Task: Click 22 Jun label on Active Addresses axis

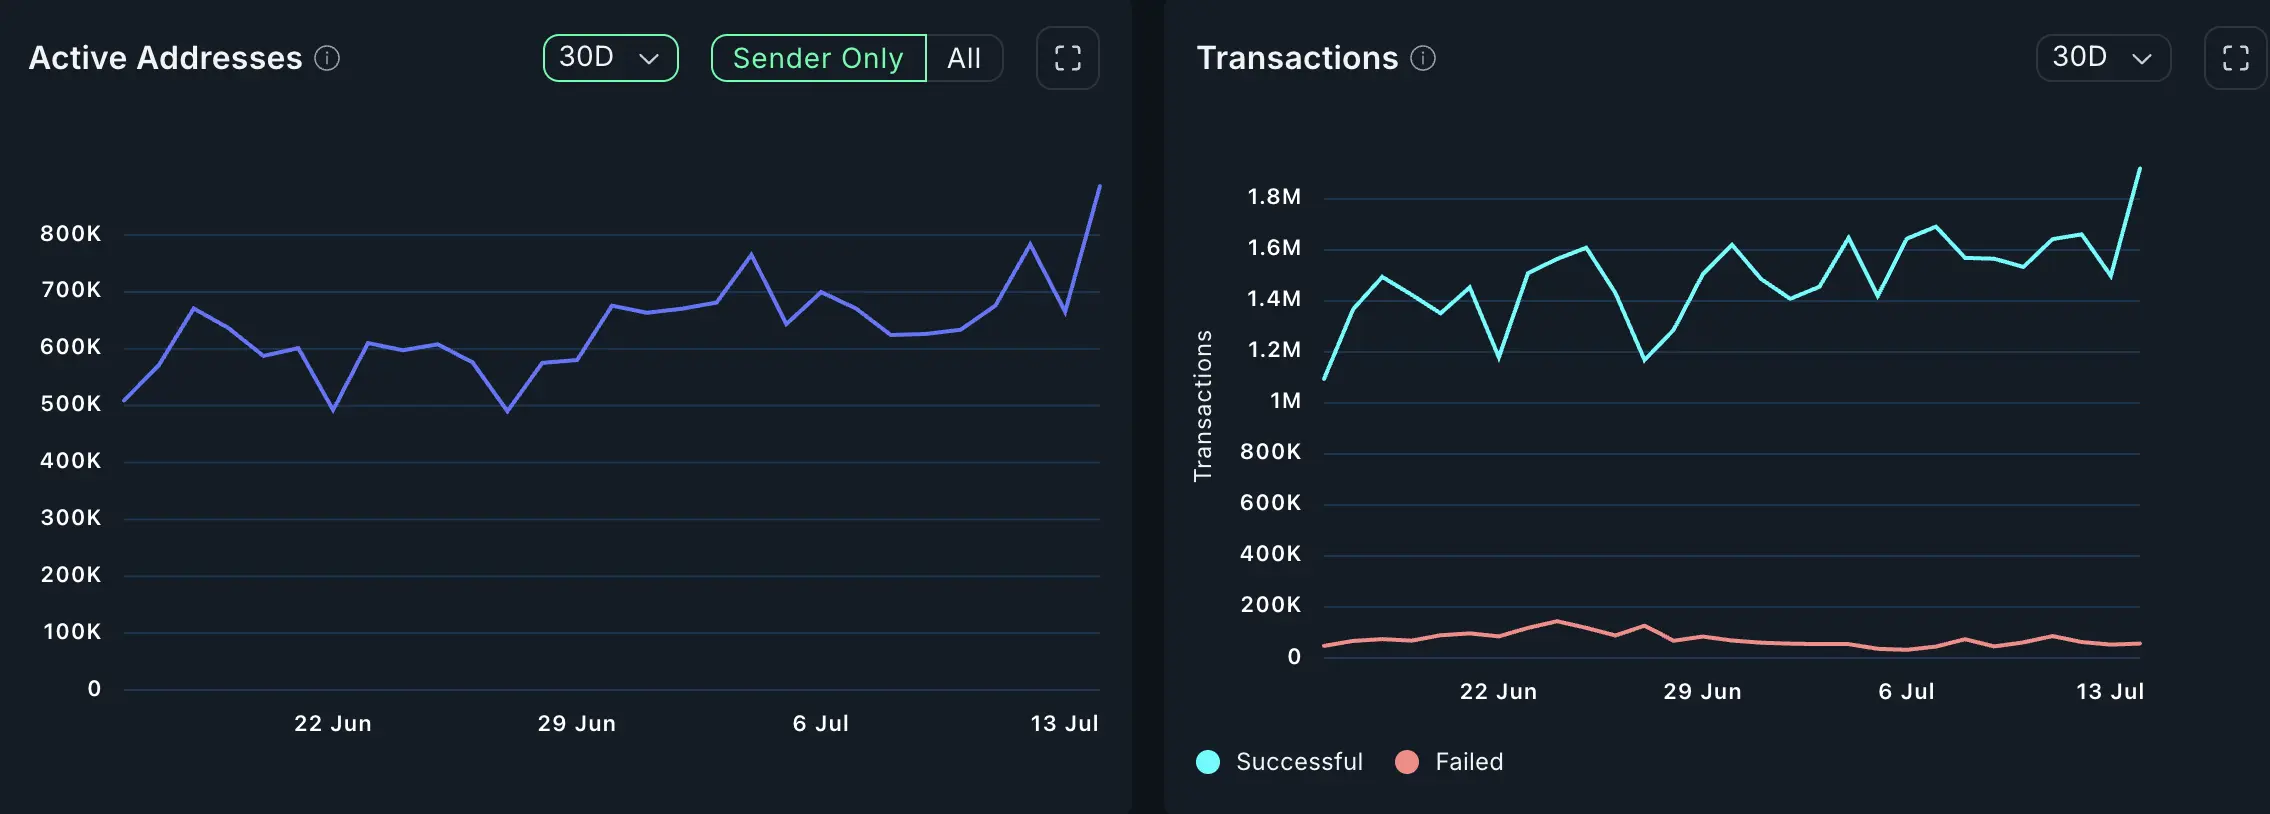Action: [x=332, y=723]
